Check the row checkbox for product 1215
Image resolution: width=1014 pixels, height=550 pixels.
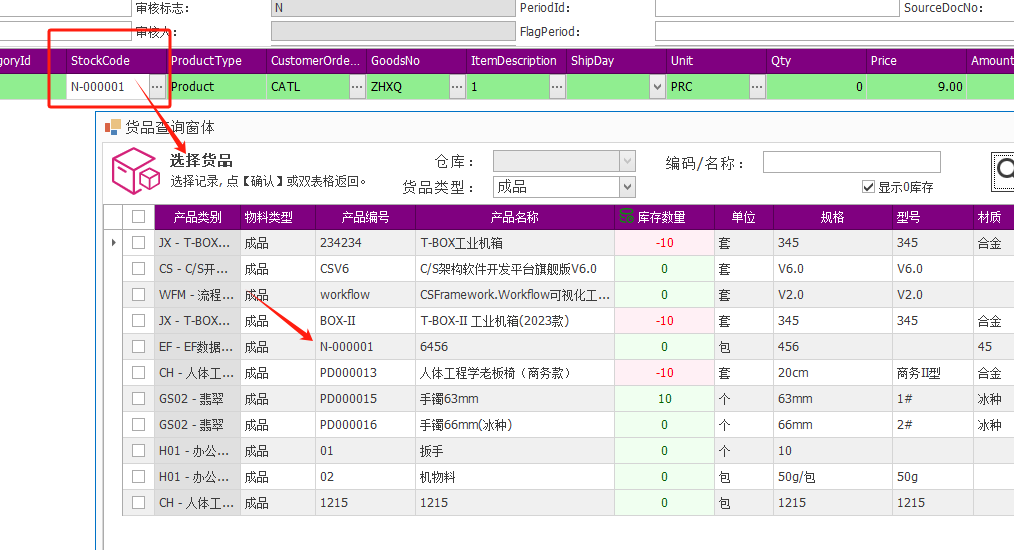[138, 503]
